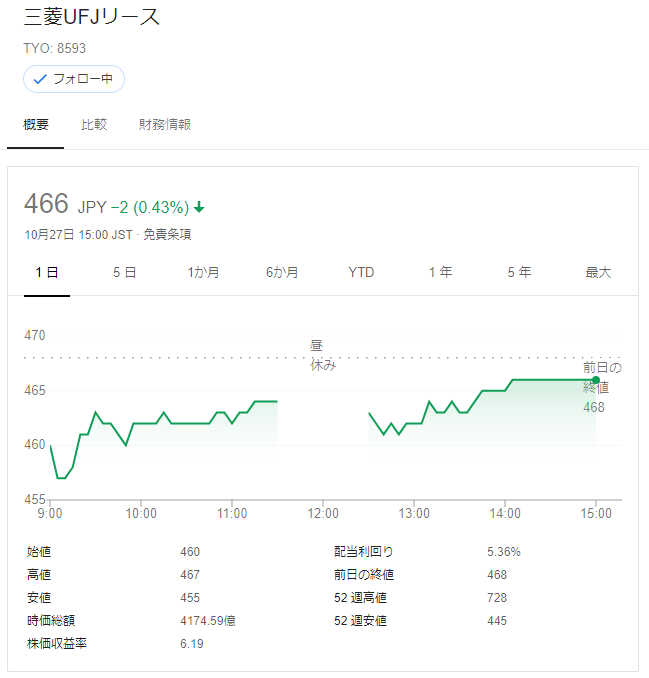Click the 昼休み lunch break label on chart
Screen dimensions: 649x678
coord(323,355)
